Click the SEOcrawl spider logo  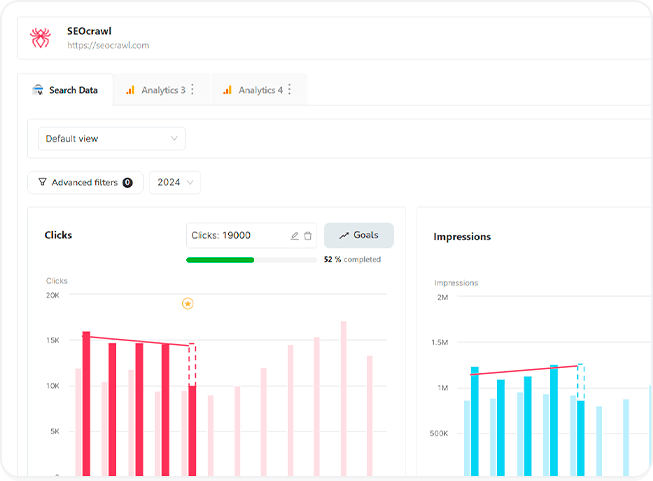pyautogui.click(x=41, y=38)
